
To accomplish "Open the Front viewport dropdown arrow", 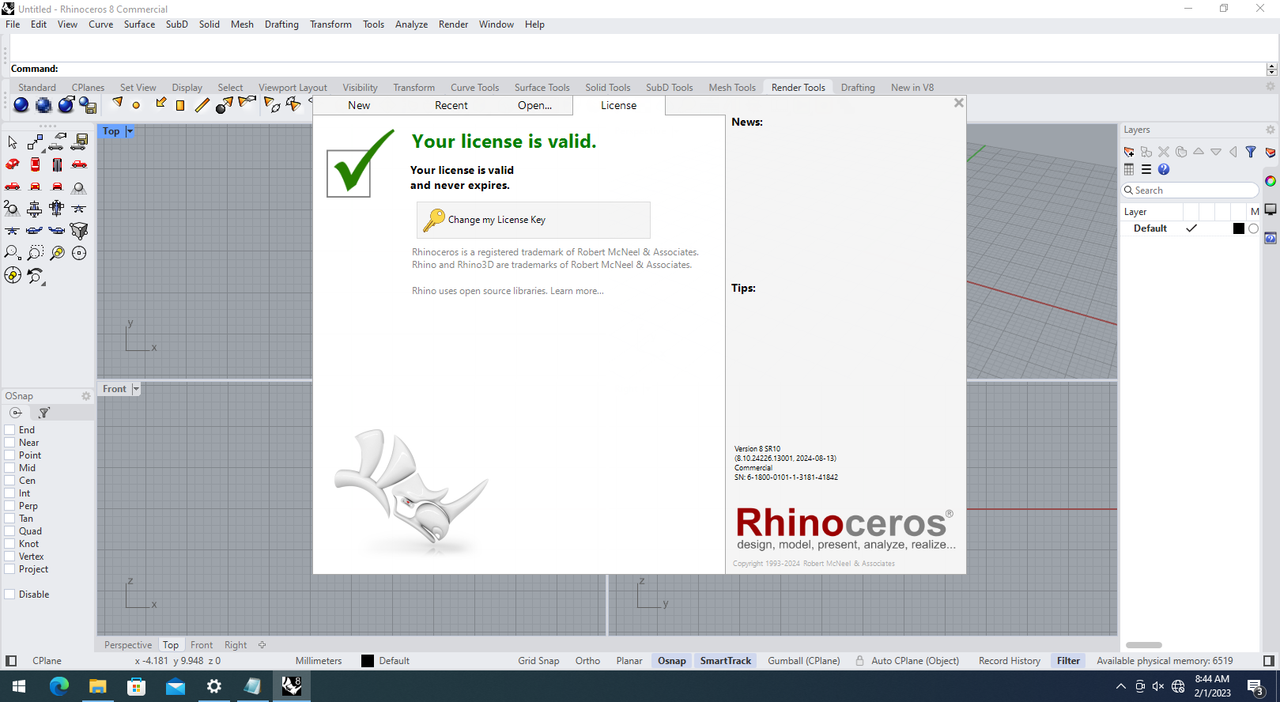I will 136,389.
